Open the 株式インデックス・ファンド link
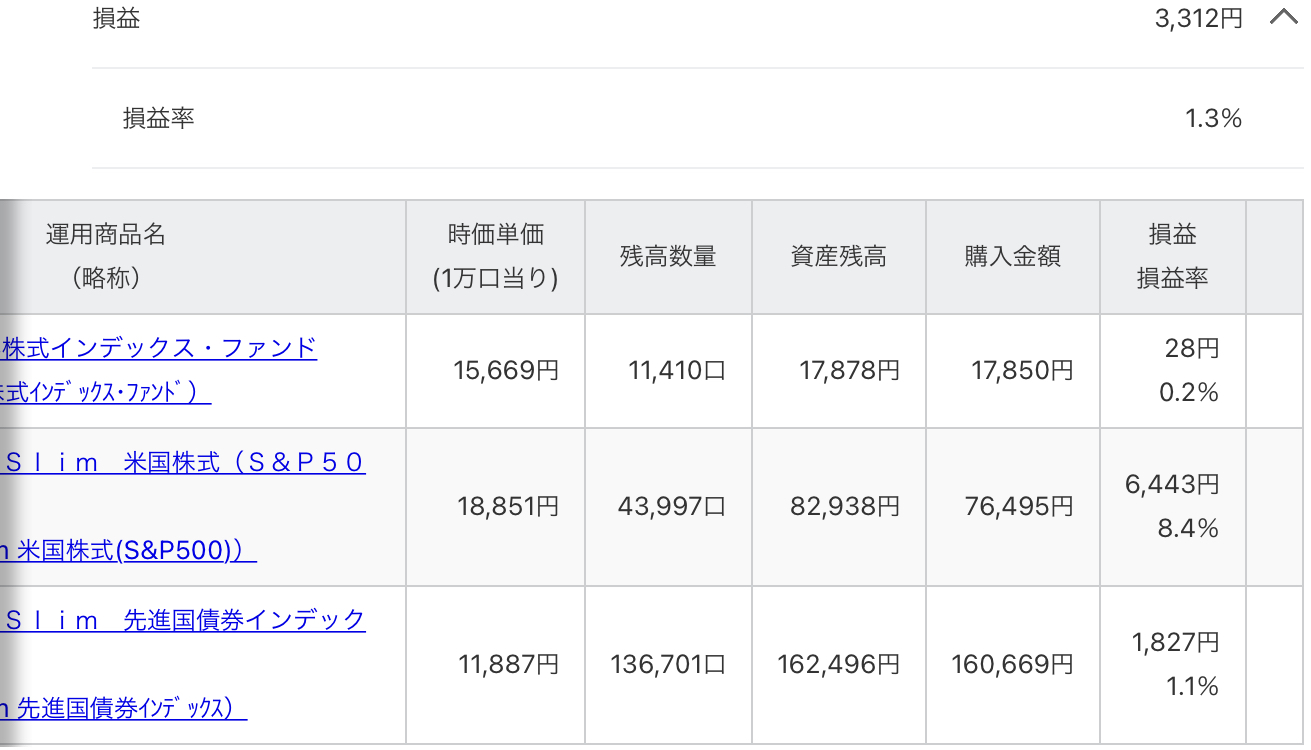 click(160, 348)
